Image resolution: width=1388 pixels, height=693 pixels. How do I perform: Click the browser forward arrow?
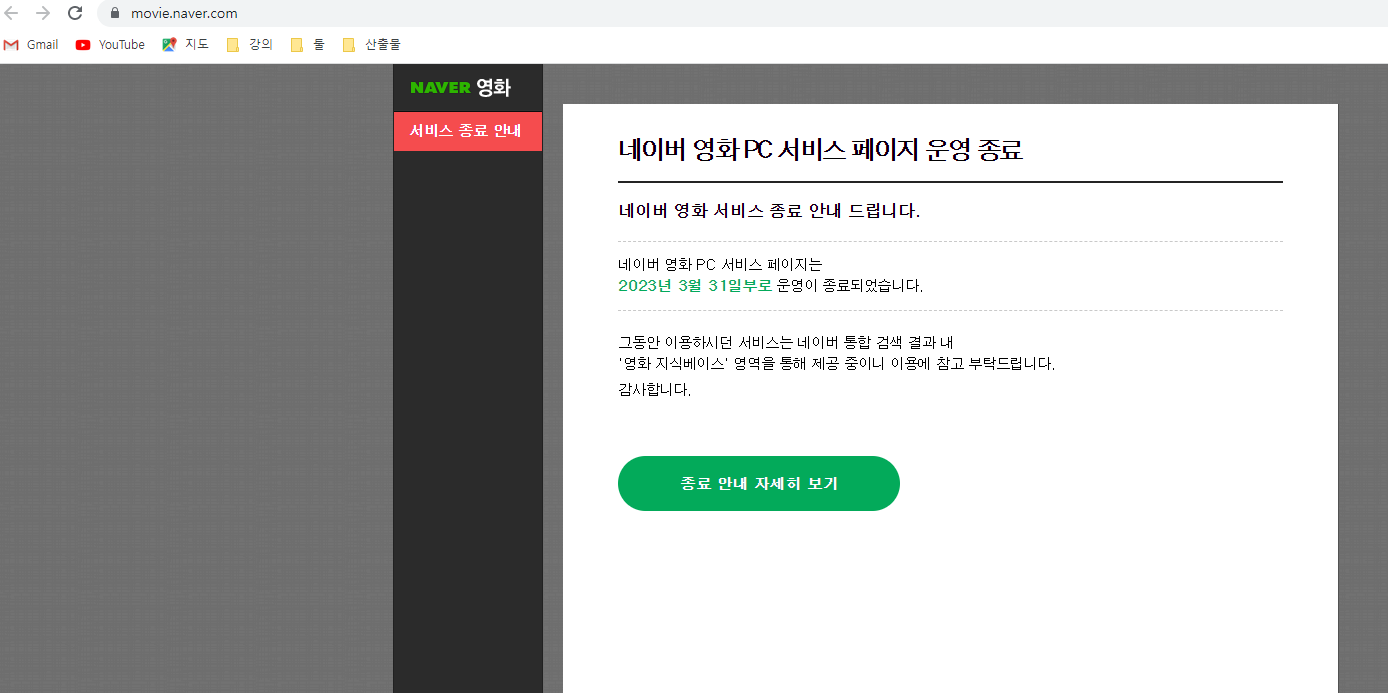42,13
